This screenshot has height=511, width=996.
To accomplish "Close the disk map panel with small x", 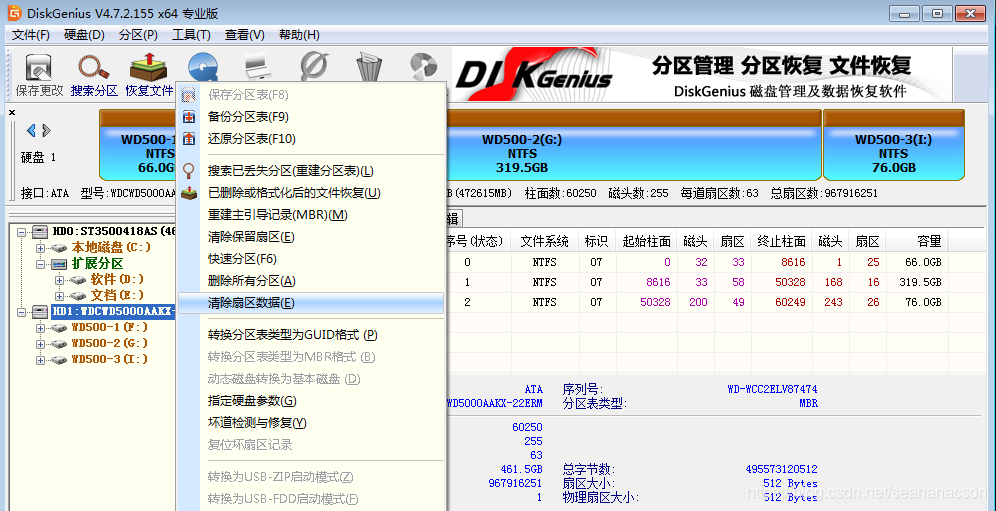I will pyautogui.click(x=12, y=112).
